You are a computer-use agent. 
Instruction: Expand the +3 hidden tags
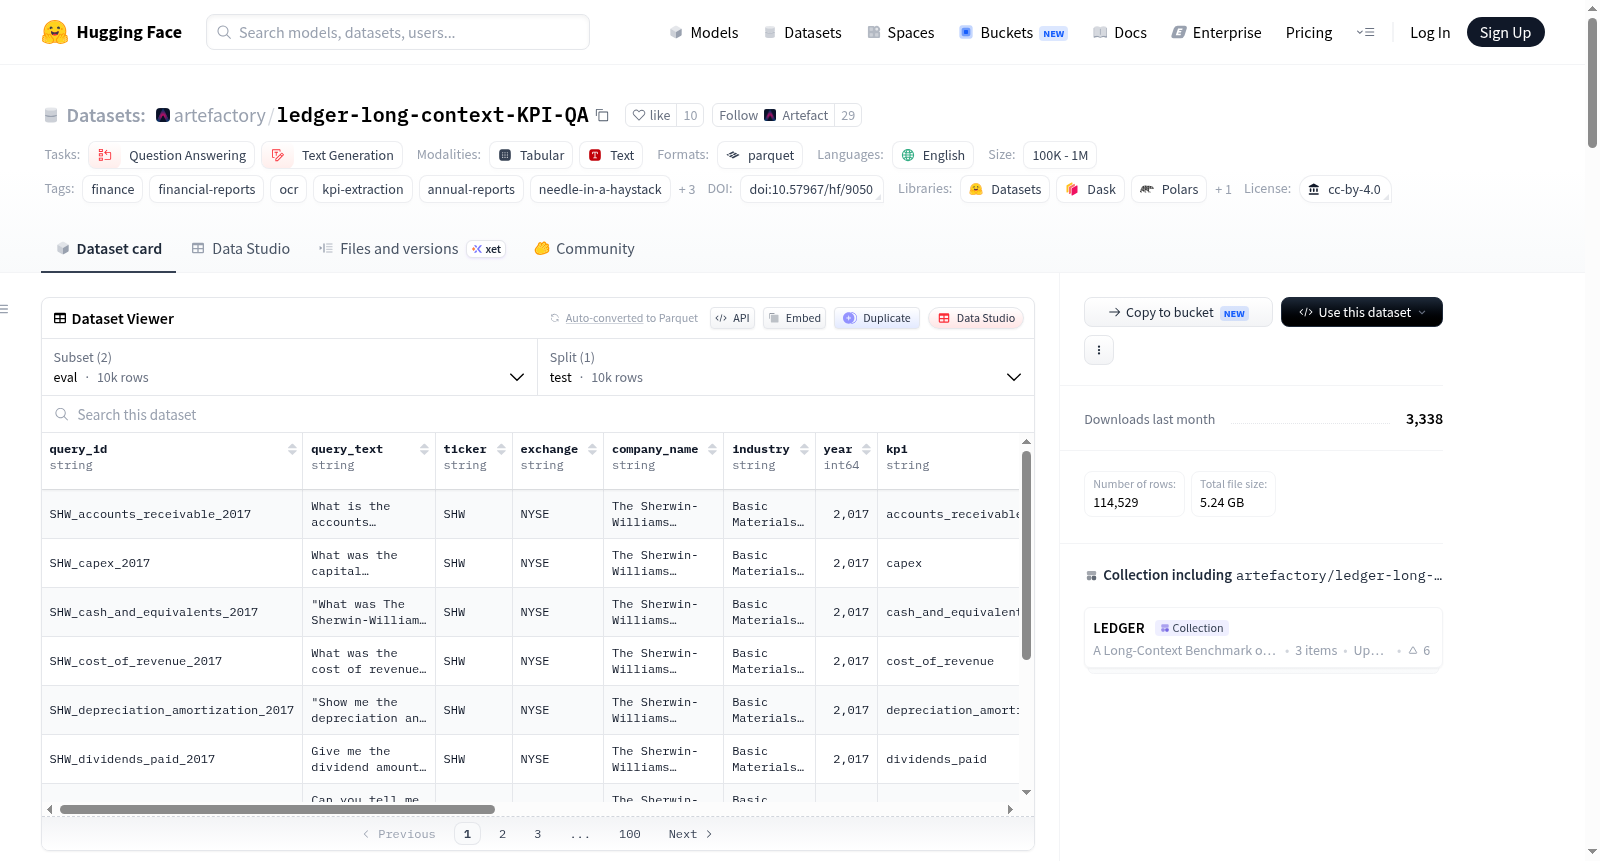click(x=687, y=189)
